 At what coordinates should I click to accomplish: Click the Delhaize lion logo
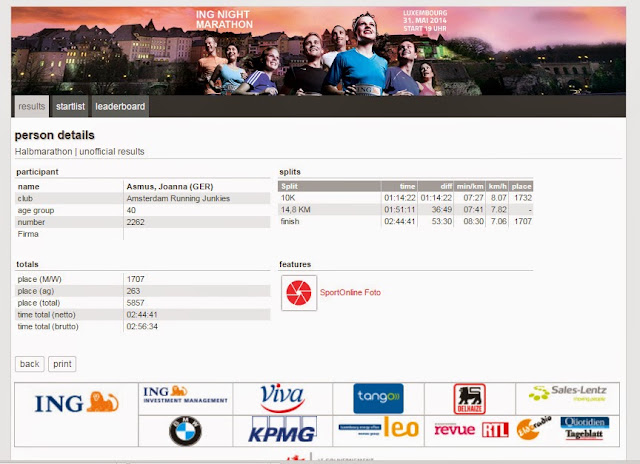469,399
